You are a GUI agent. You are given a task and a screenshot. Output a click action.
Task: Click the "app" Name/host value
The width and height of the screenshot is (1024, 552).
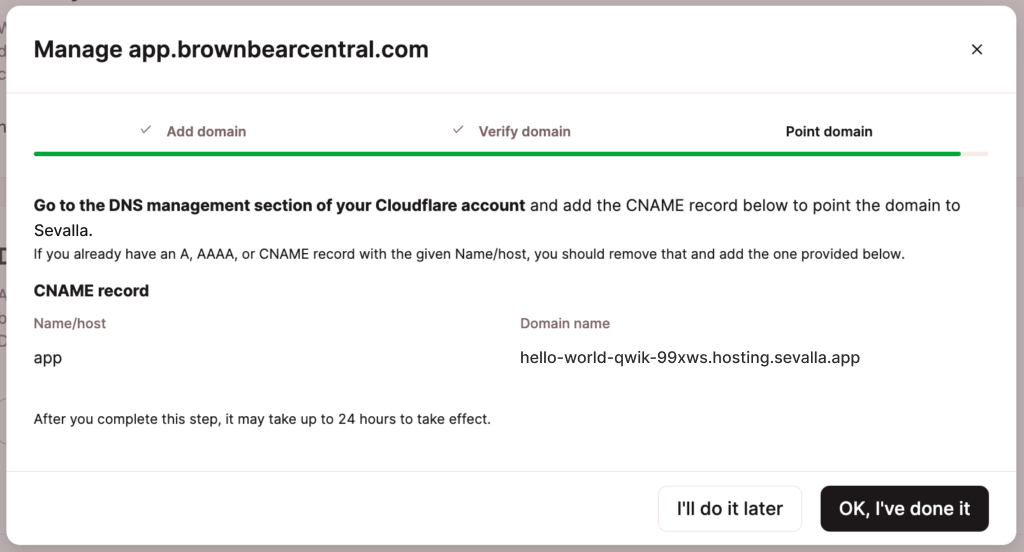[48, 357]
